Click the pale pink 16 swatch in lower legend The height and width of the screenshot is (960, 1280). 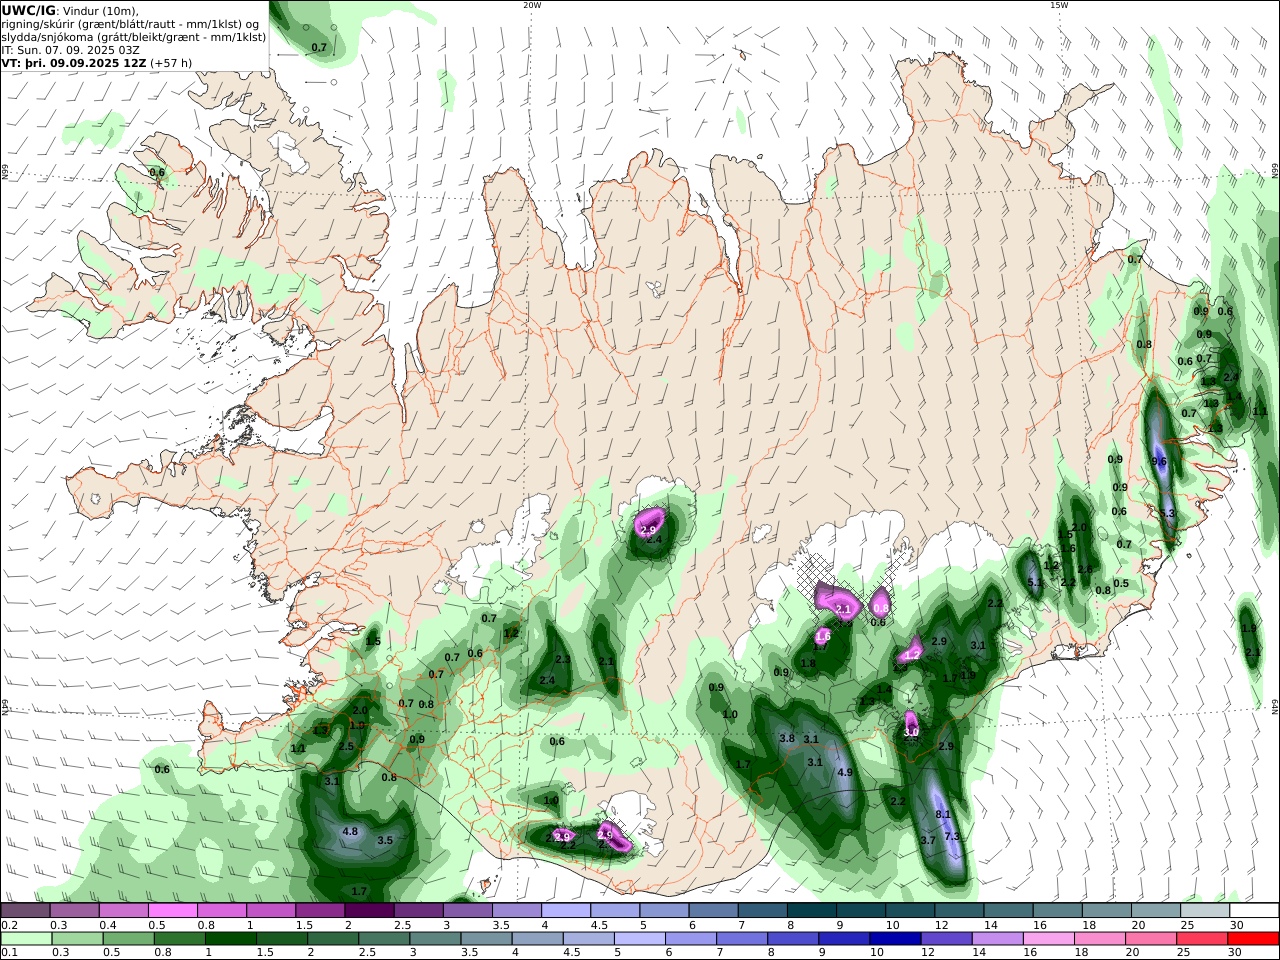click(1049, 938)
